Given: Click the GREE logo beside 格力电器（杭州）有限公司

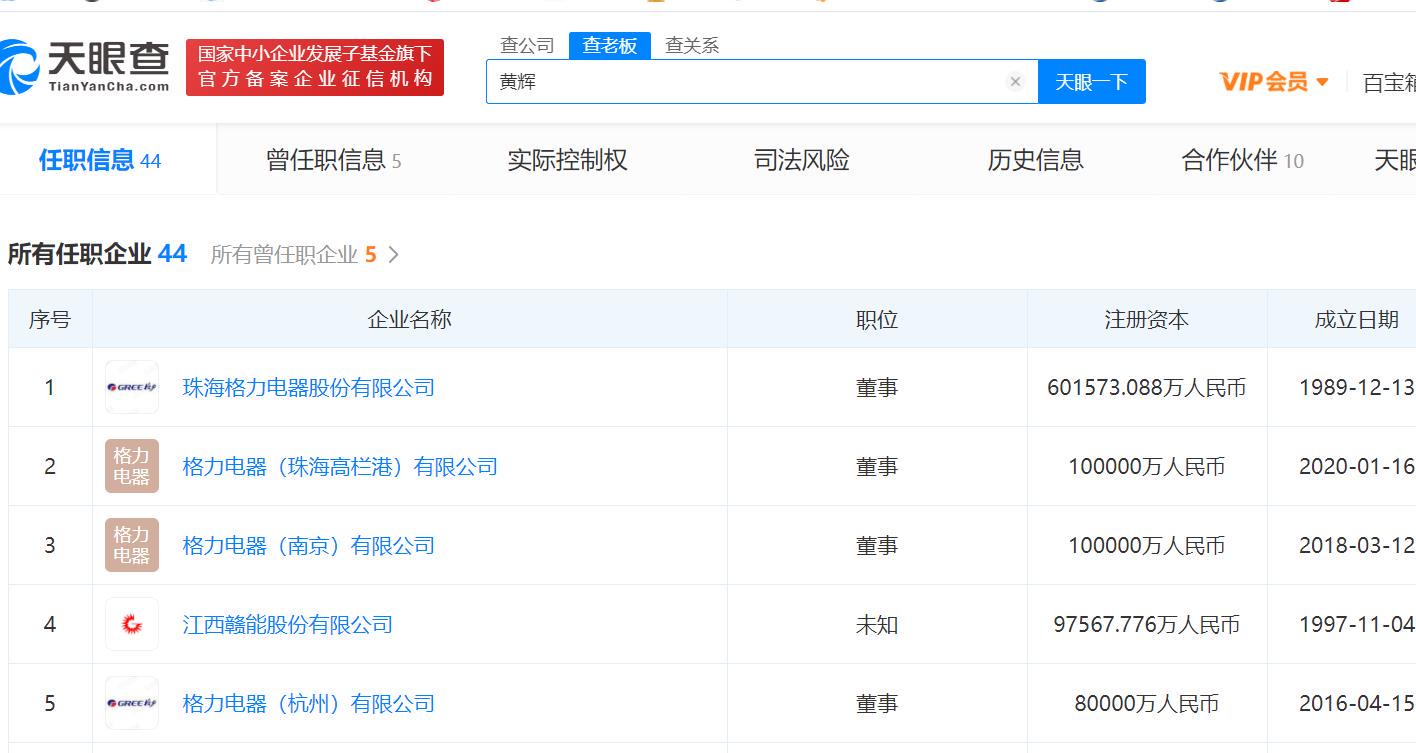Looking at the screenshot, I should click(131, 703).
